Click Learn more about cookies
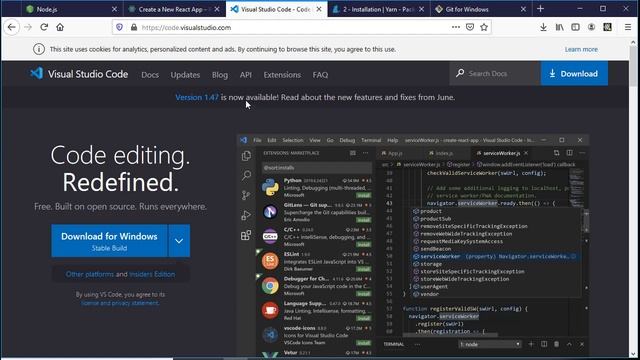The height and width of the screenshot is (360, 640). click(x=581, y=49)
